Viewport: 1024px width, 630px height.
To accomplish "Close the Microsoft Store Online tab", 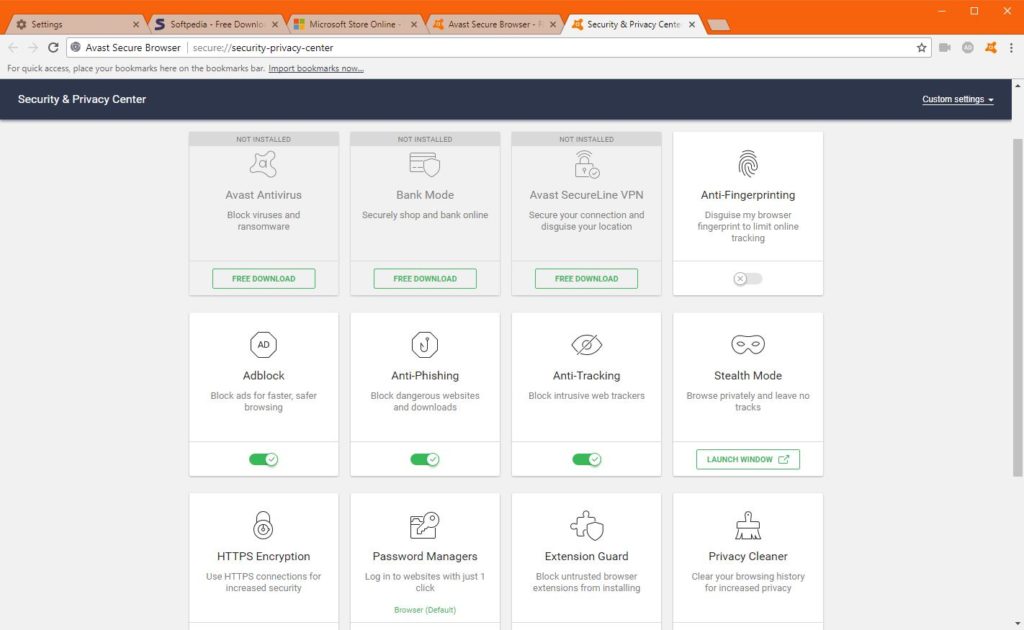I will point(414,24).
